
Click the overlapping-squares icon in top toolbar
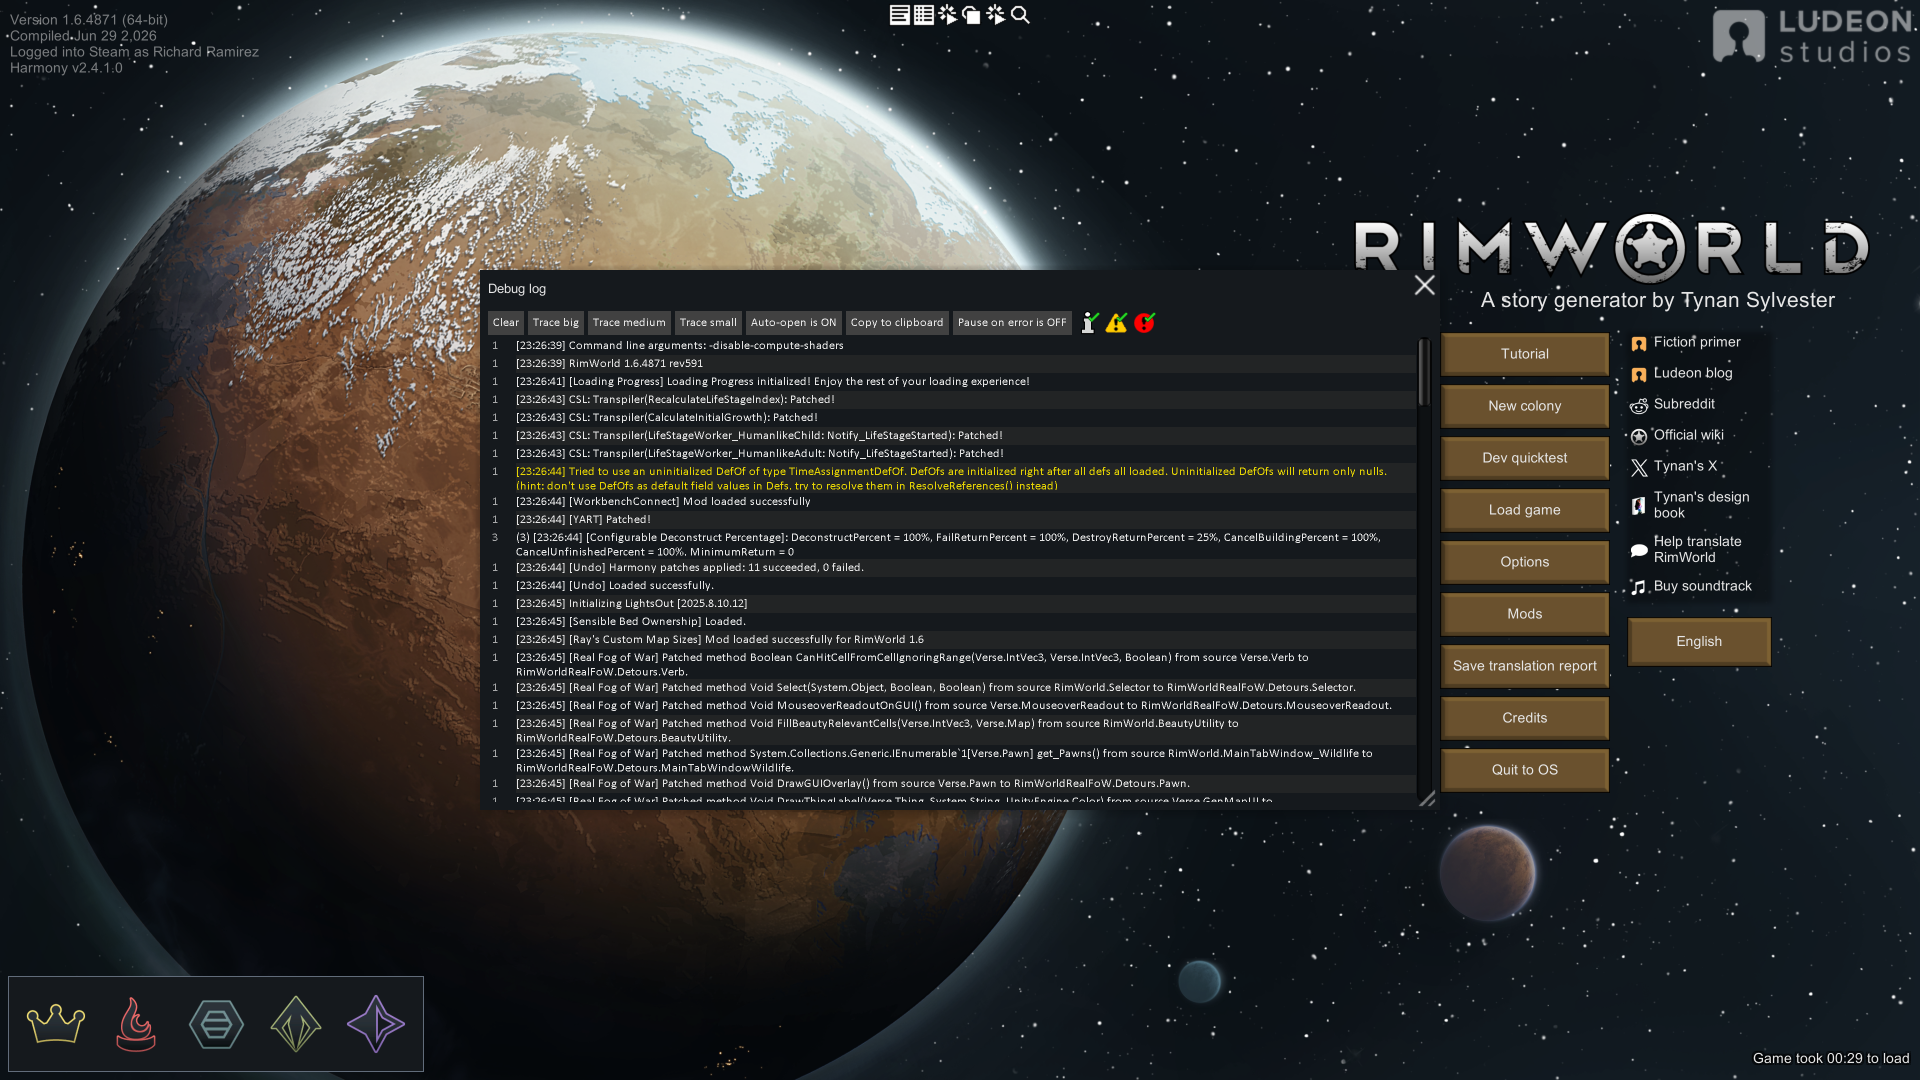pyautogui.click(x=972, y=15)
